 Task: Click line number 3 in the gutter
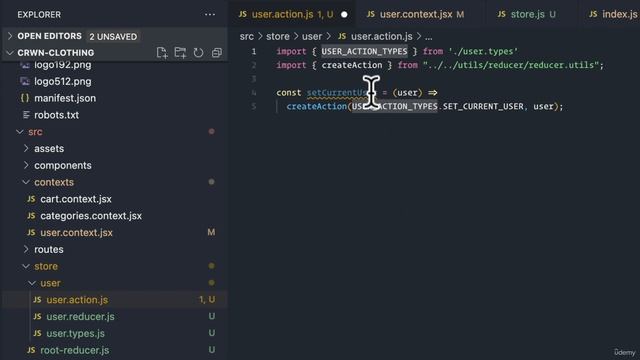[x=254, y=79]
